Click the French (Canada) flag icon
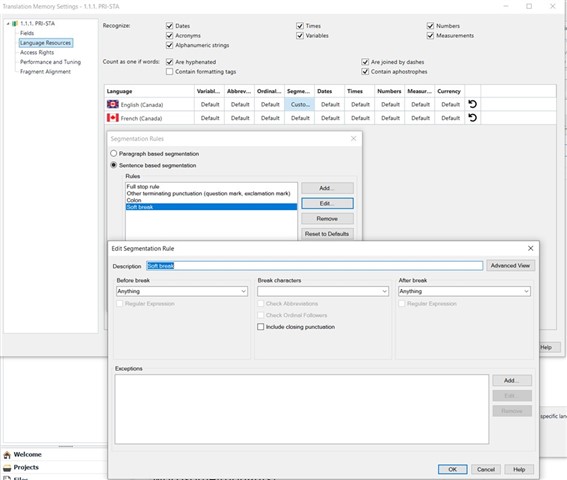 (113, 118)
